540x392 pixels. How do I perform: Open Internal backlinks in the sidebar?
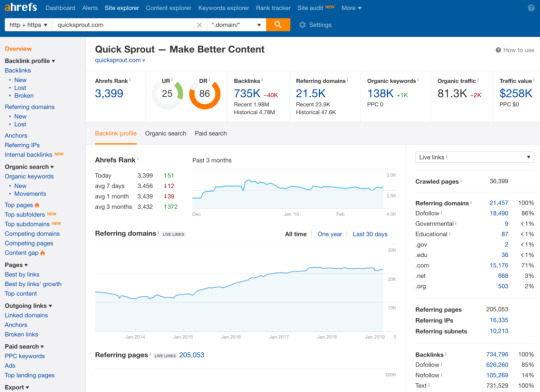click(28, 155)
